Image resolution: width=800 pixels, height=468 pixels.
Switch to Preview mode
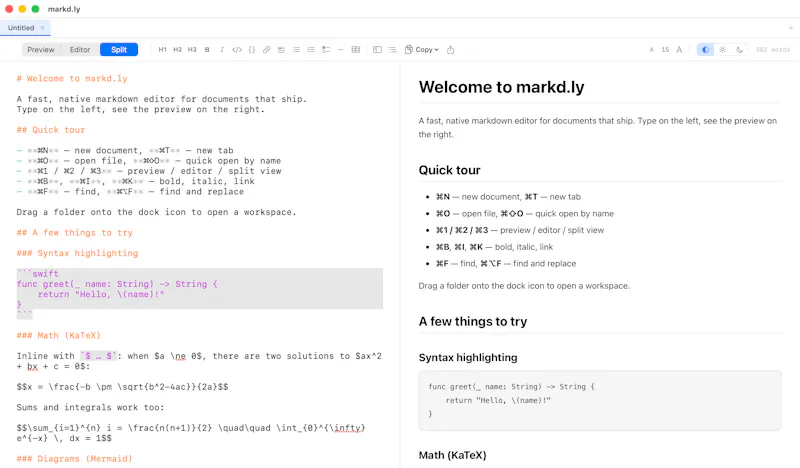tap(41, 50)
